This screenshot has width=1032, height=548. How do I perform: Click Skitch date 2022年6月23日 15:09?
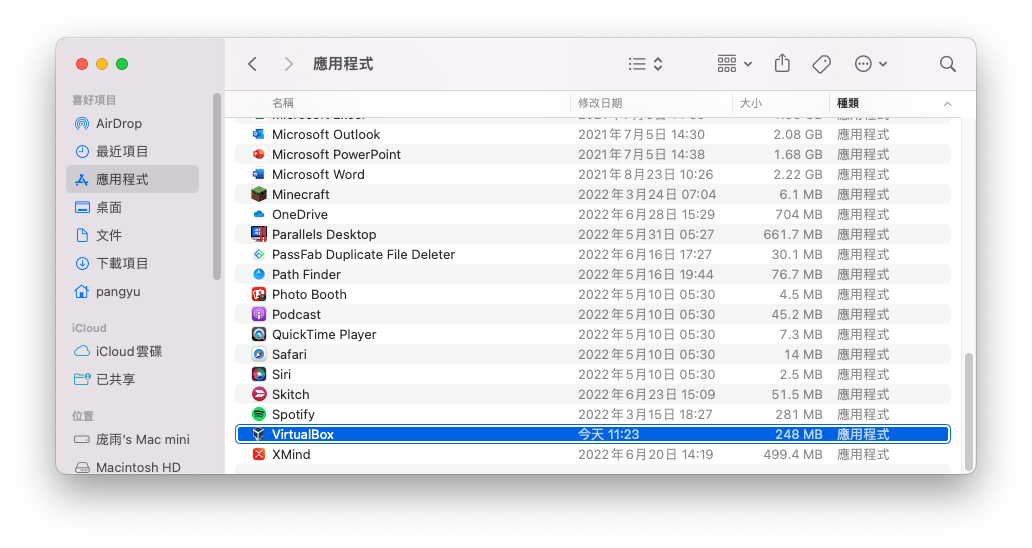point(646,394)
